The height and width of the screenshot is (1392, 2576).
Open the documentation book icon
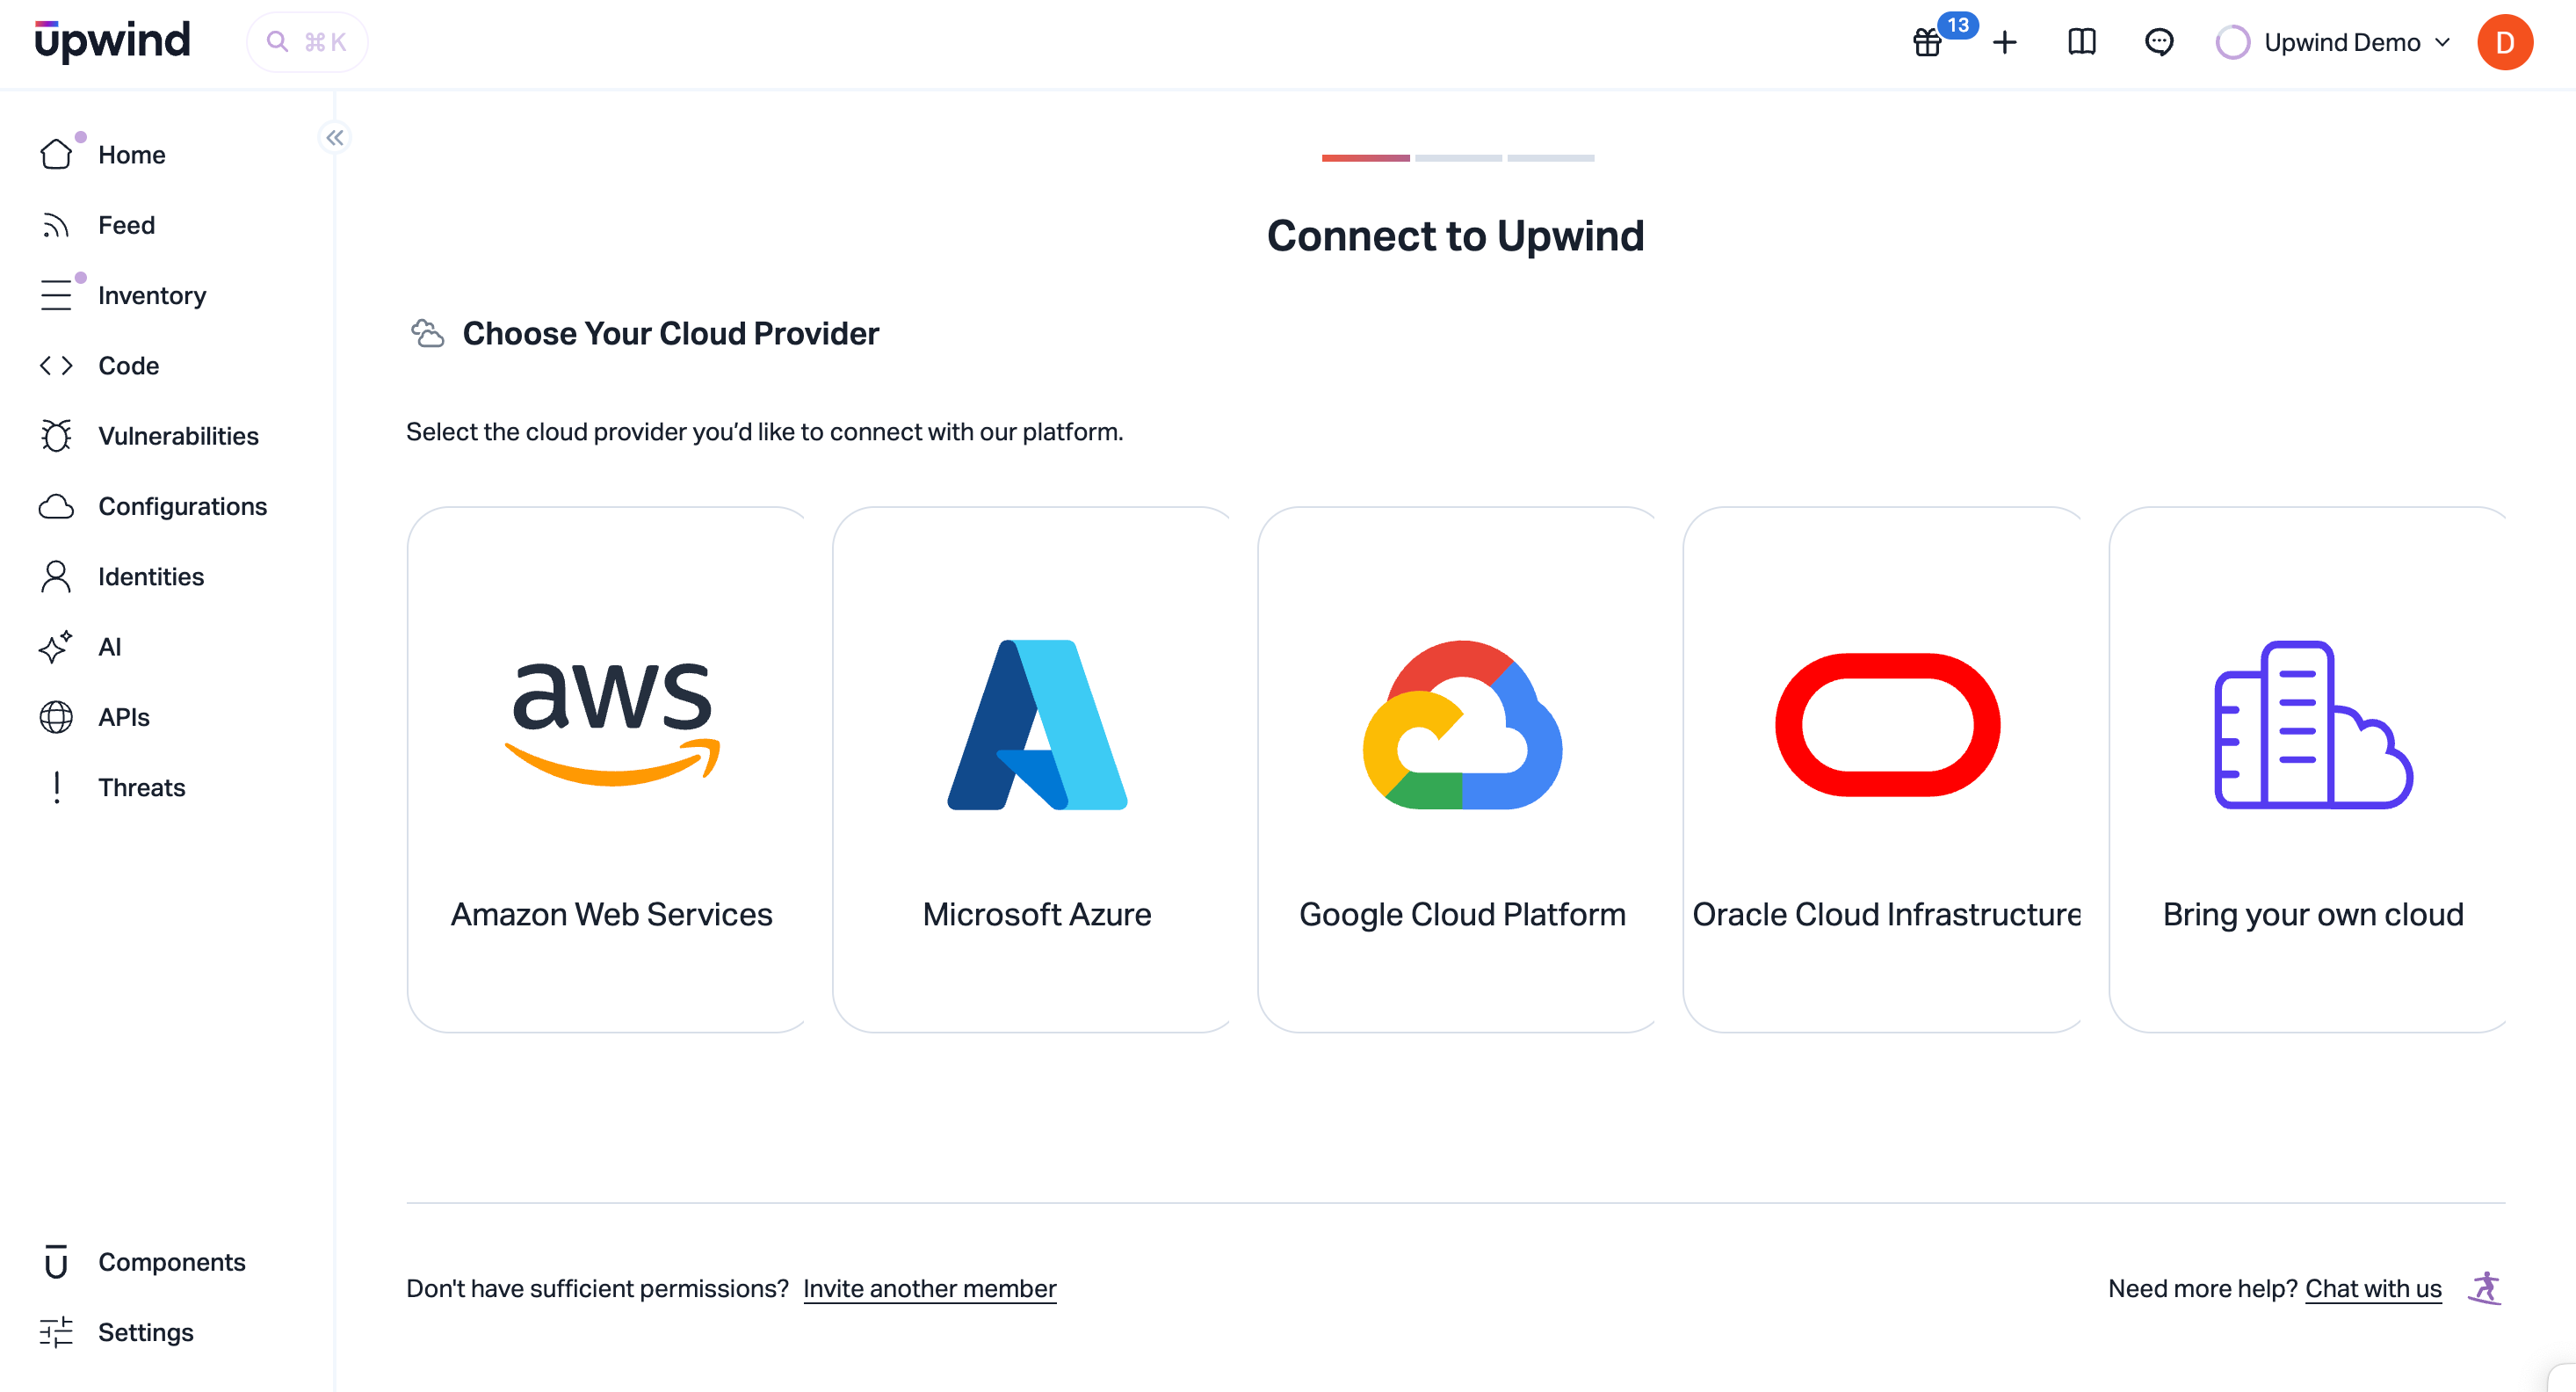click(2082, 42)
